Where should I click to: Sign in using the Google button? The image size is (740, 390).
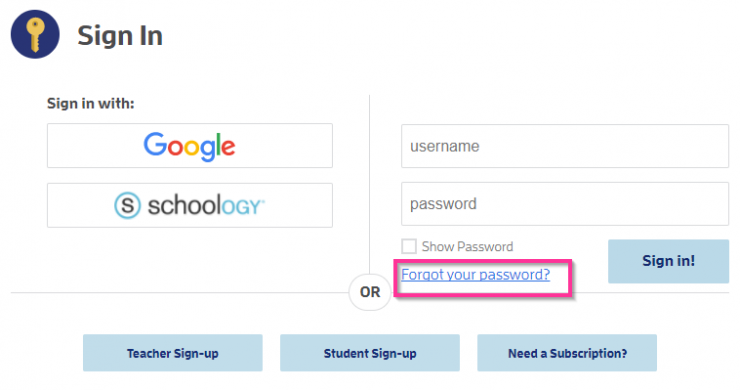[190, 146]
